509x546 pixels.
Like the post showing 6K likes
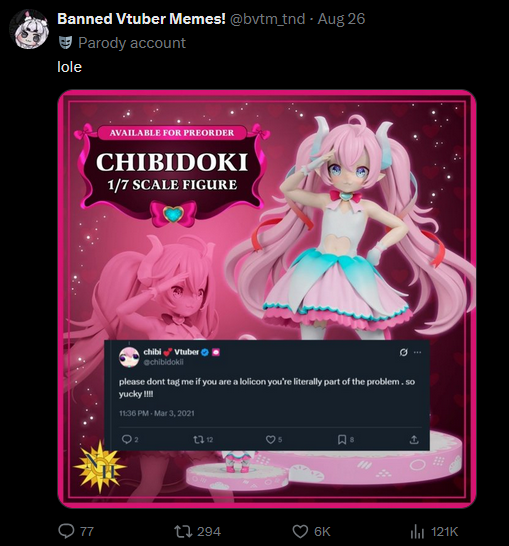300,531
